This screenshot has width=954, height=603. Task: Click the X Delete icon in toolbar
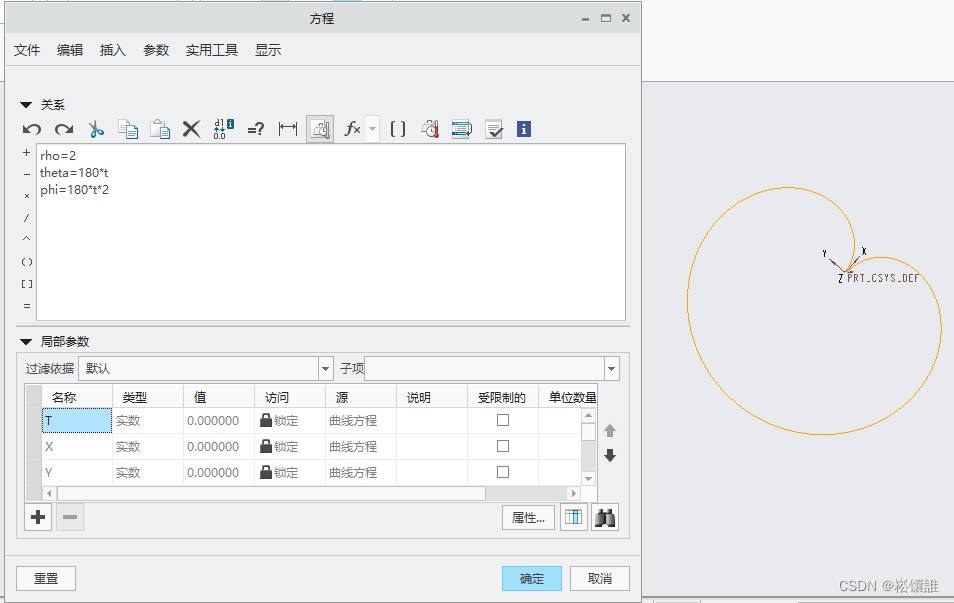191,129
